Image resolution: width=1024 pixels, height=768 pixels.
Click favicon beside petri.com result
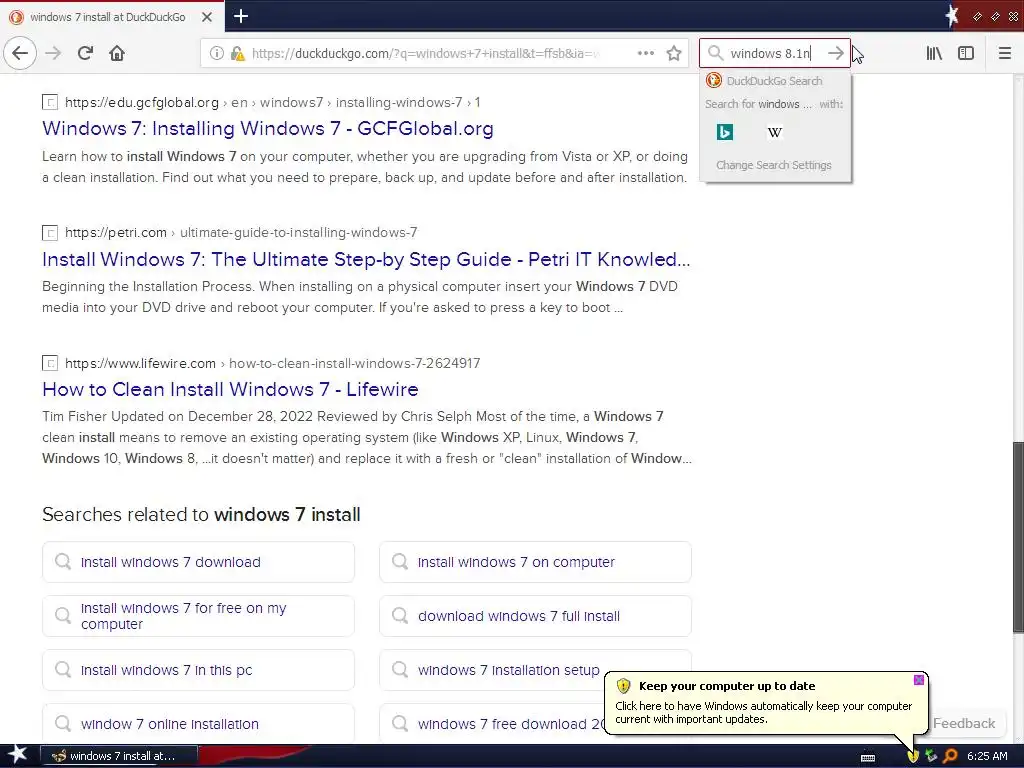pos(50,232)
